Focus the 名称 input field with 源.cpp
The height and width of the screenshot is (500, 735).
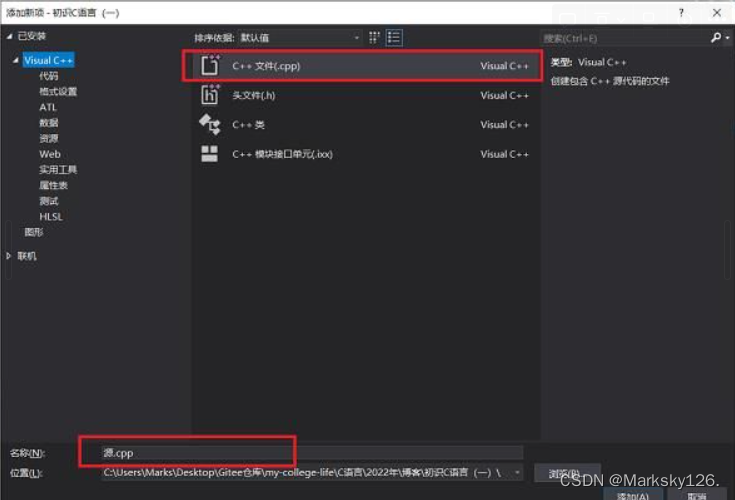[312, 453]
